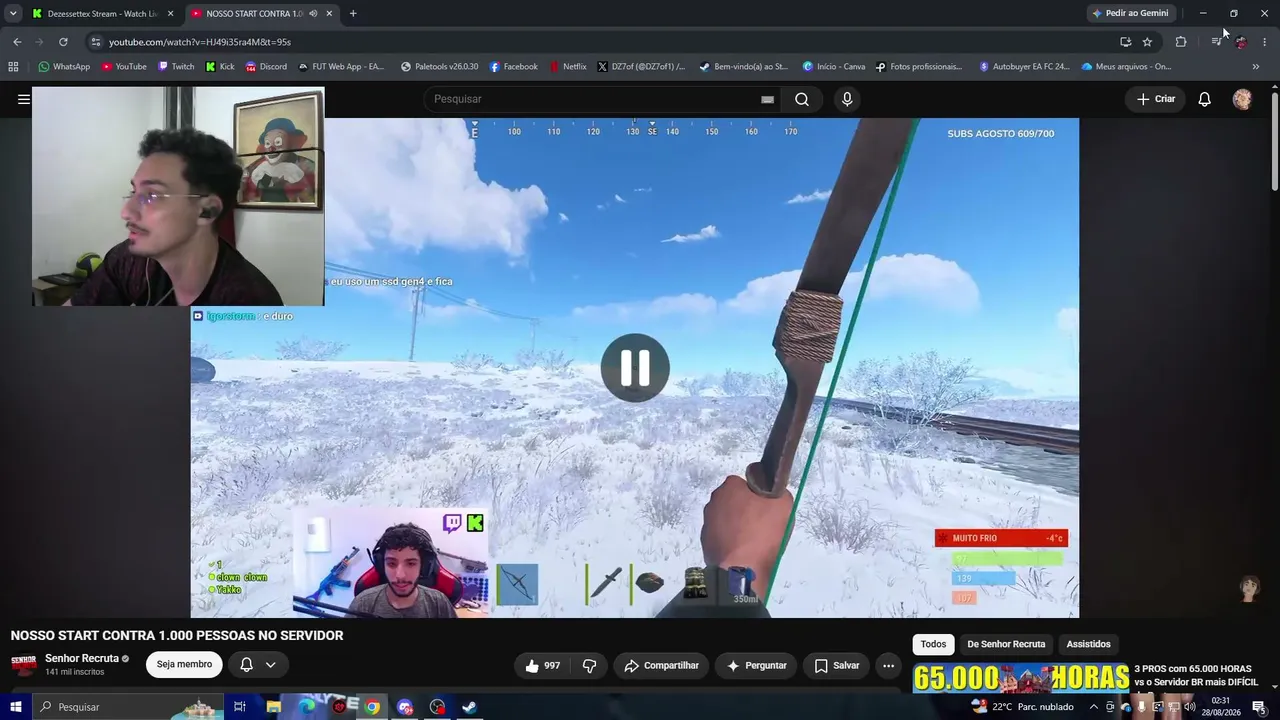1280x720 pixels.
Task: Click the page vertical scrollbar
Action: [1275, 140]
